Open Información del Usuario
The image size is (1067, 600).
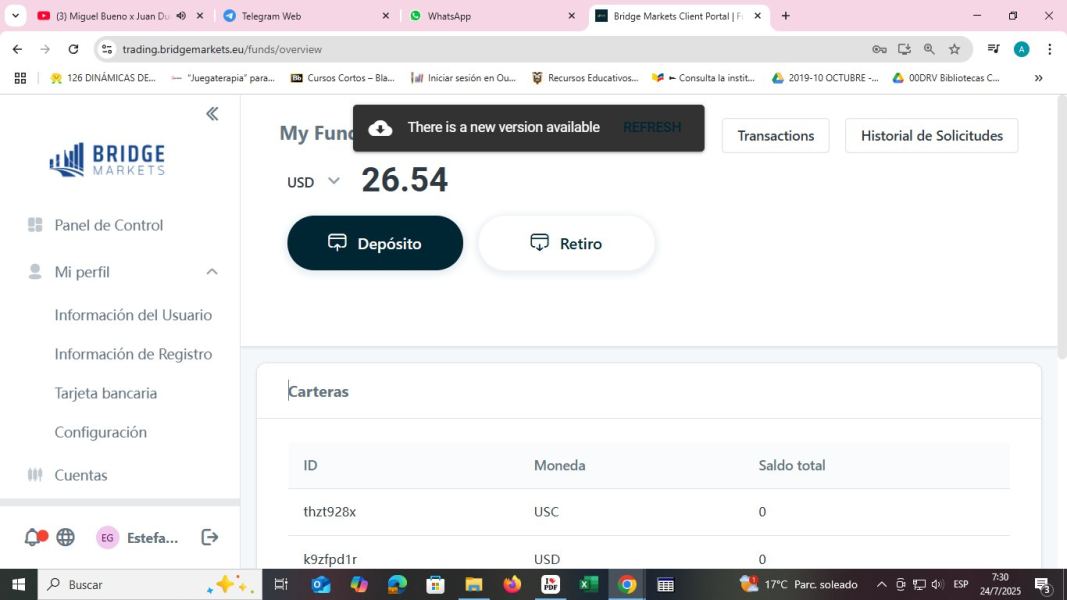(x=133, y=315)
